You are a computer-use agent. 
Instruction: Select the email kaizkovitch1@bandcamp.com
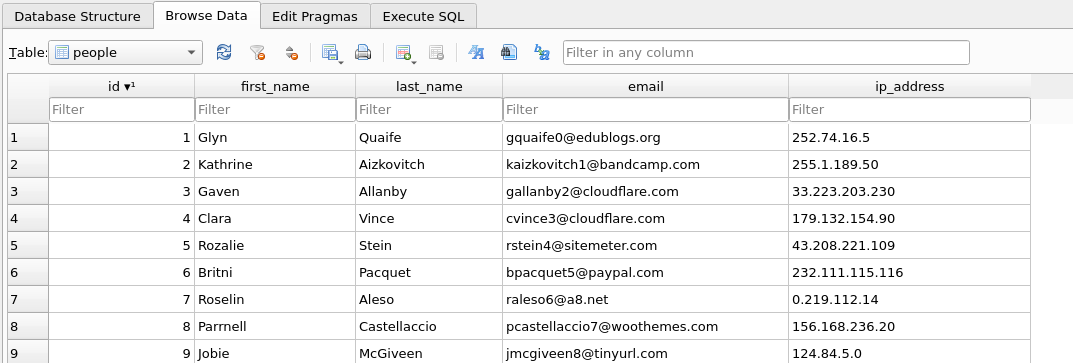(x=646, y=164)
